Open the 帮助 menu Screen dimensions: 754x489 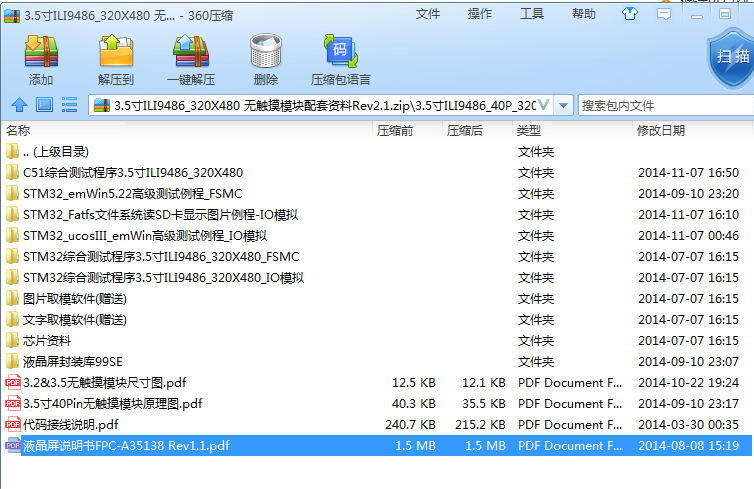click(583, 14)
